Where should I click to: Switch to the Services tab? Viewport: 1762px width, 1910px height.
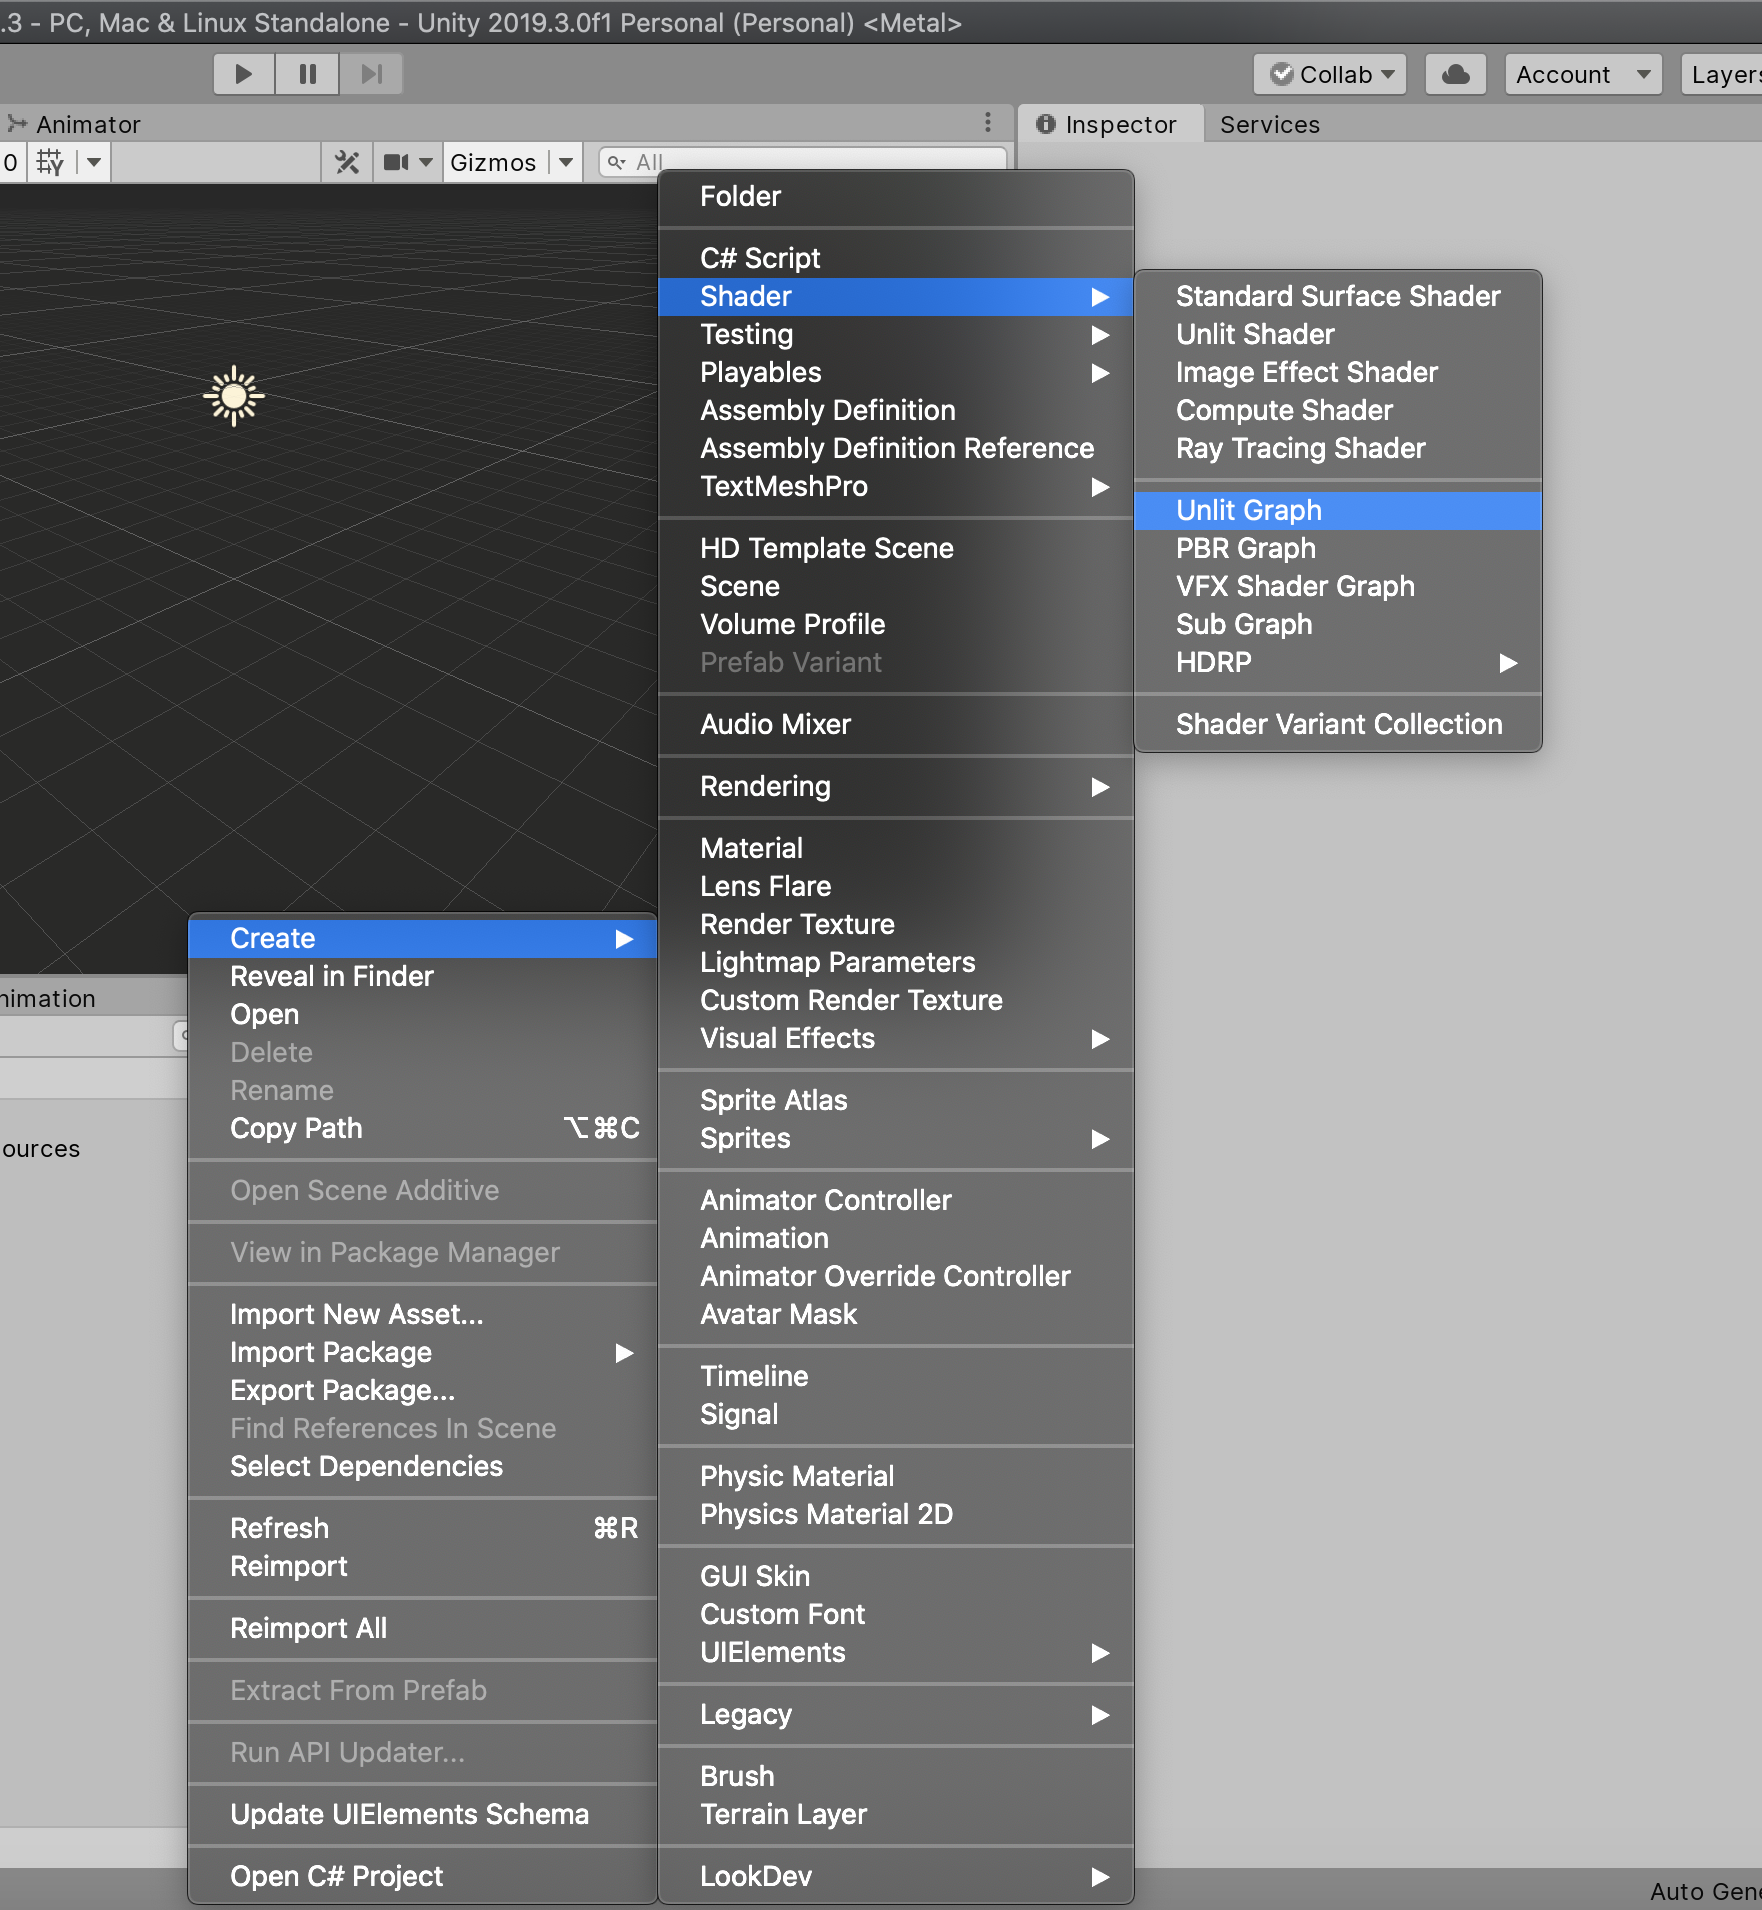tap(1269, 124)
